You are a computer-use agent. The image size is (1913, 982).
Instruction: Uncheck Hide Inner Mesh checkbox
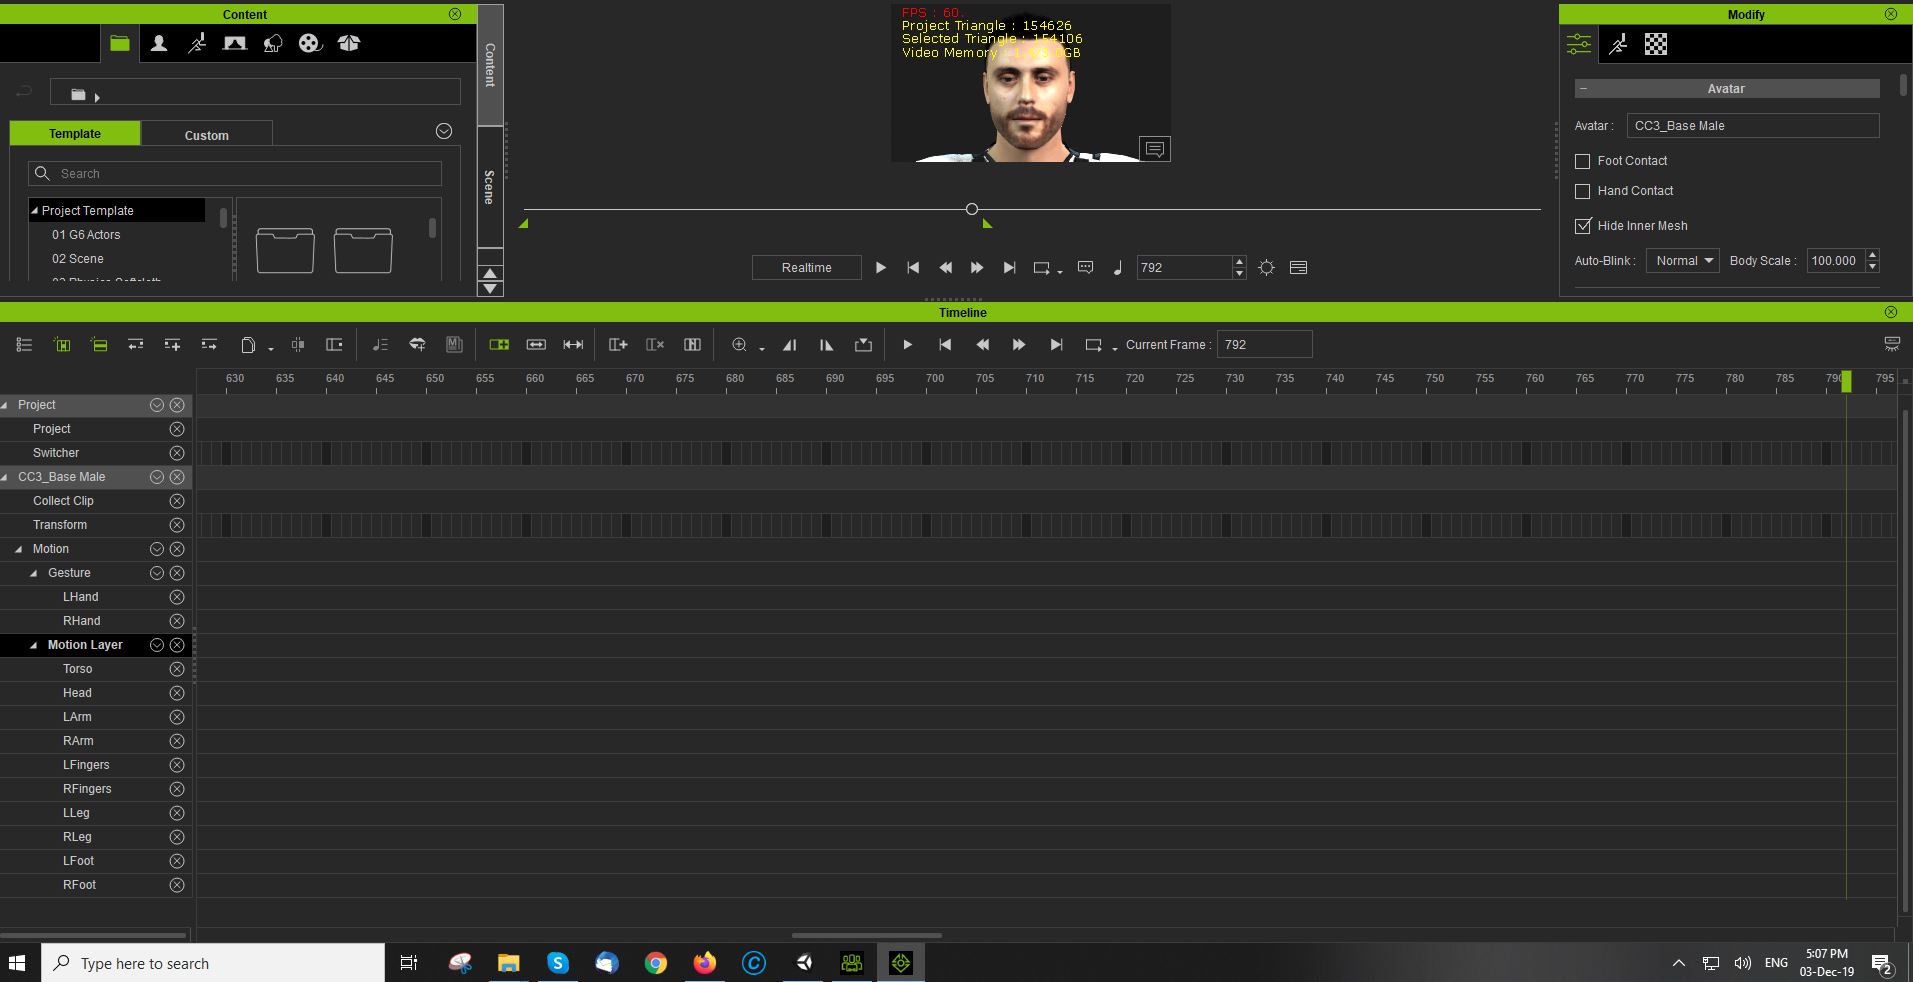pyautogui.click(x=1583, y=226)
